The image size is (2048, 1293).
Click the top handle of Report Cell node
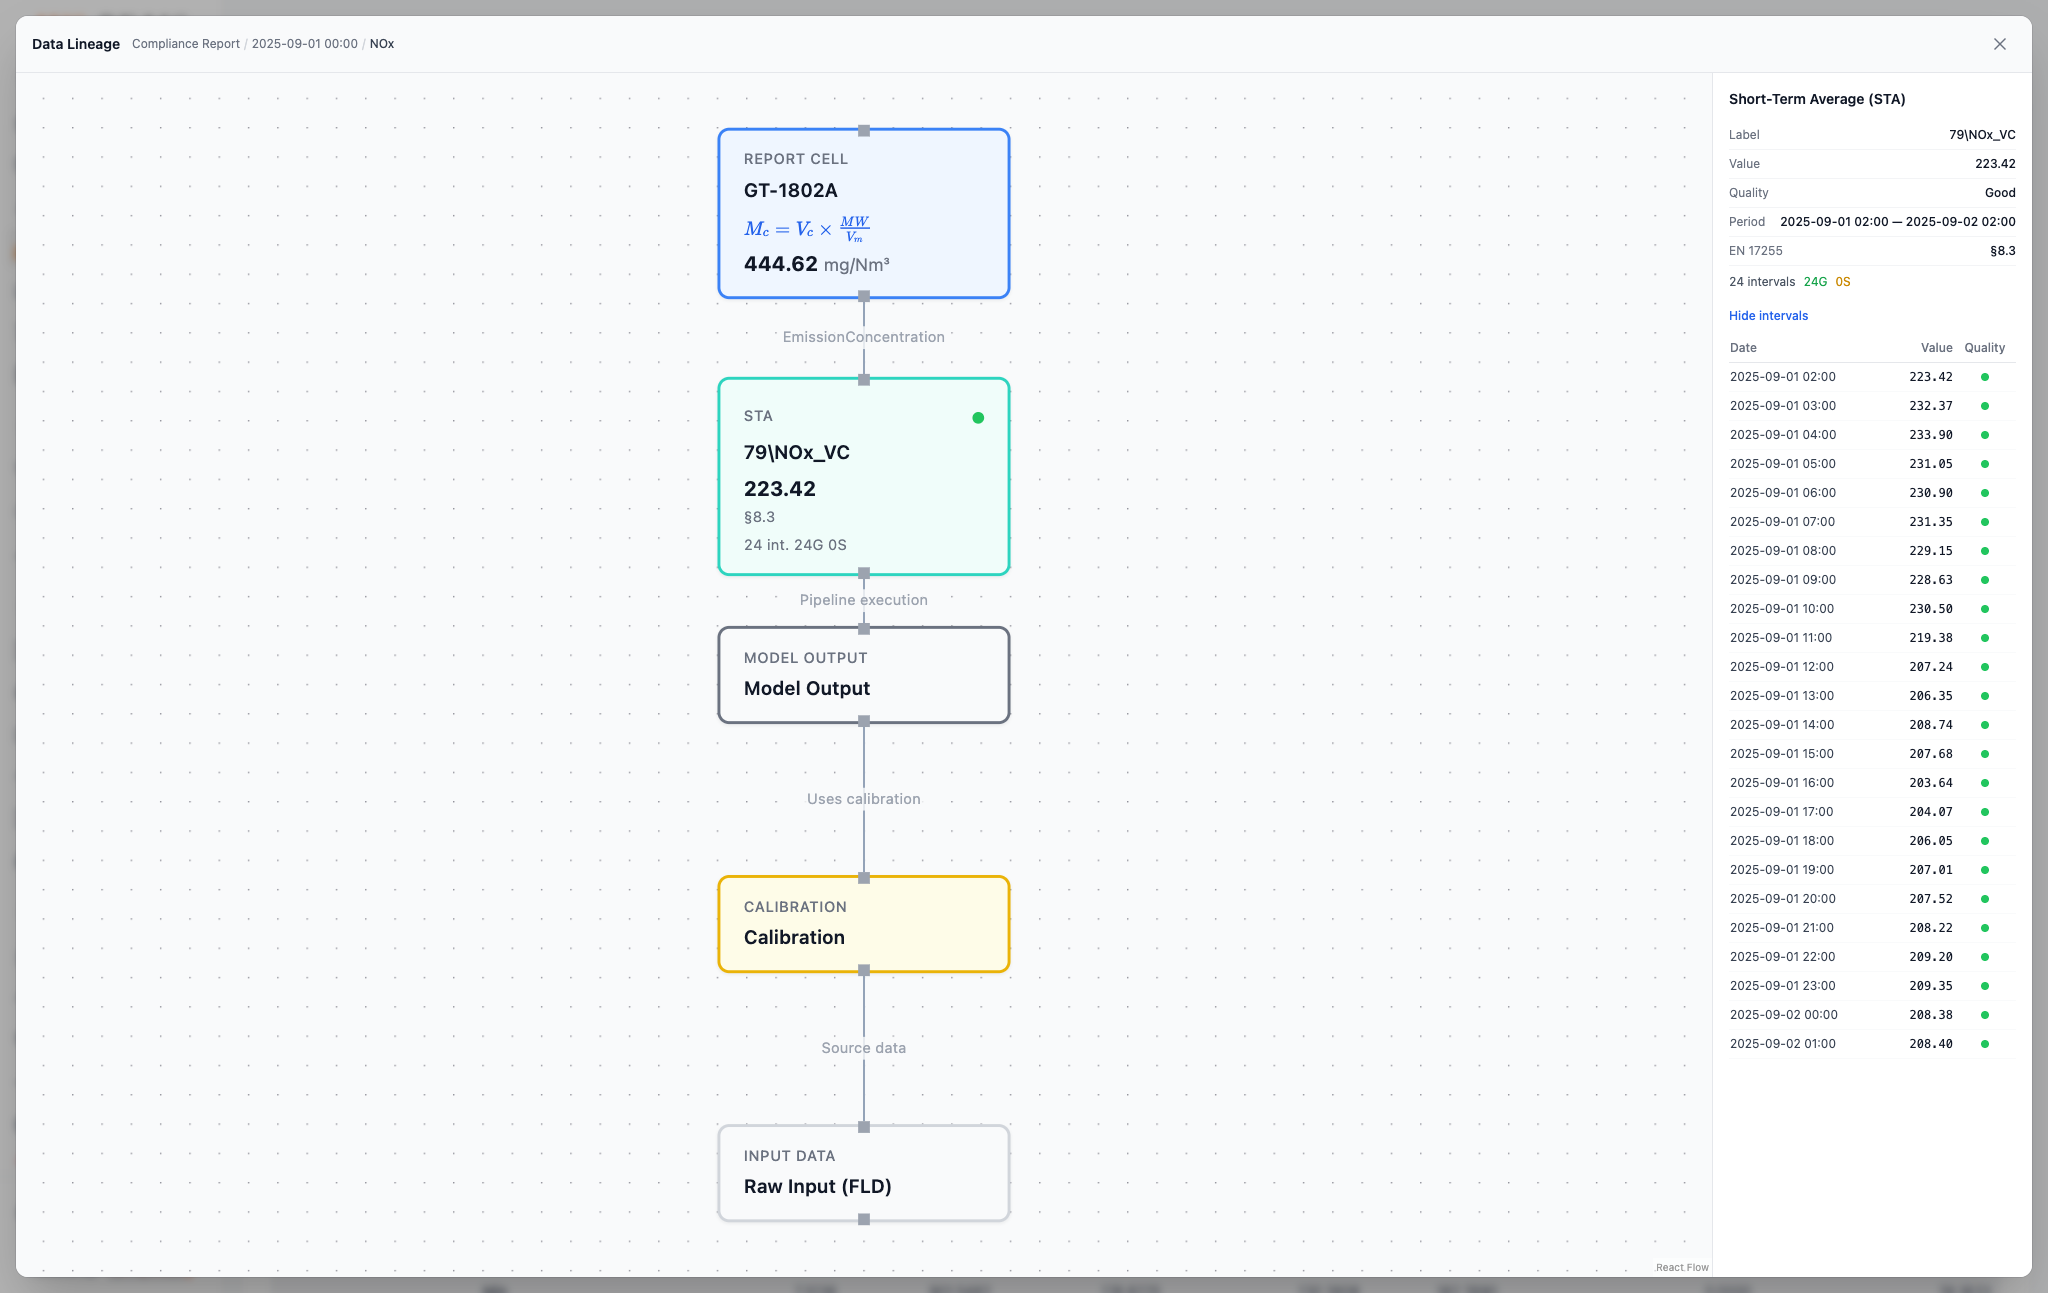tap(864, 130)
